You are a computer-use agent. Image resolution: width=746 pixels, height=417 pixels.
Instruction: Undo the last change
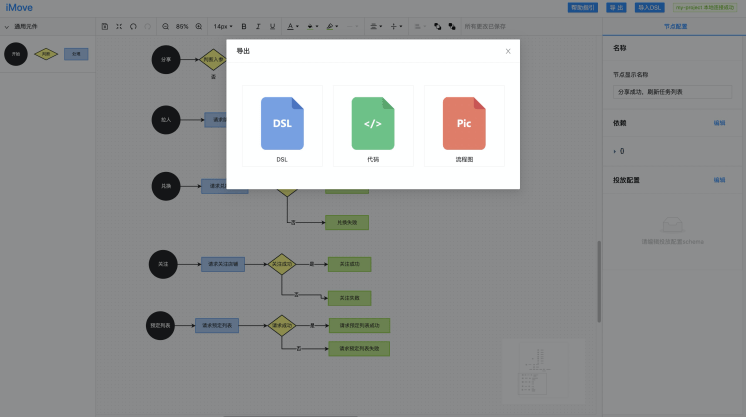pos(133,27)
